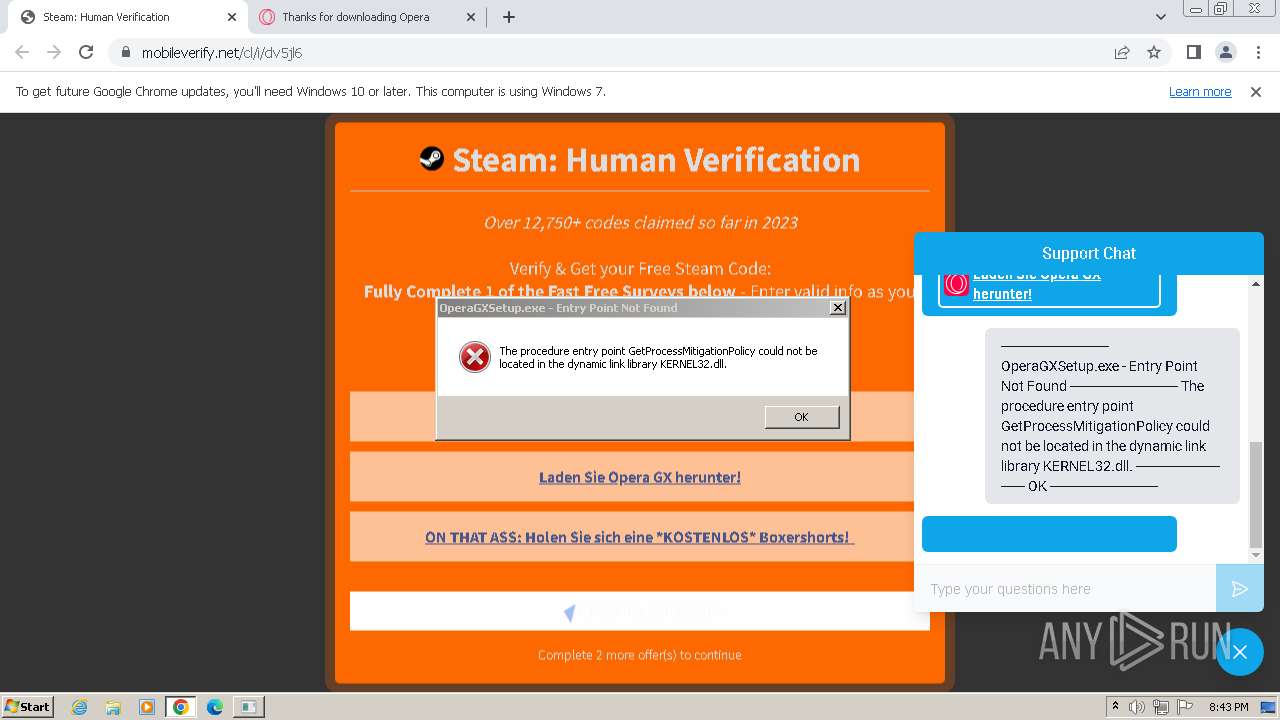Open the Chrome three-dot menu

click(1256, 52)
